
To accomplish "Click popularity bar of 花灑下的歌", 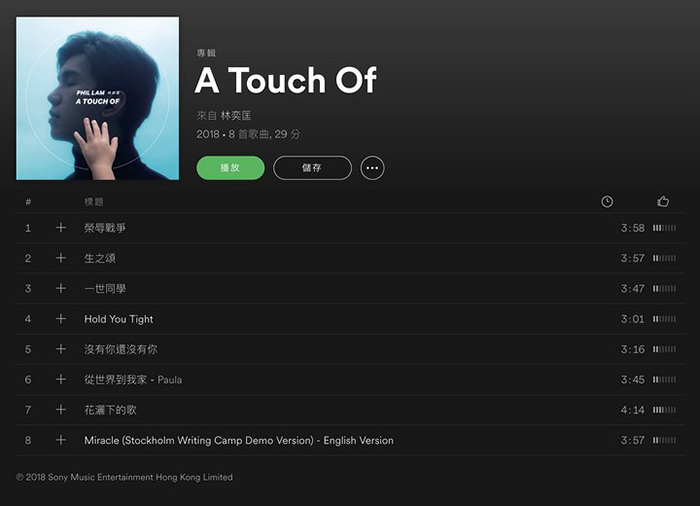I will 664,410.
